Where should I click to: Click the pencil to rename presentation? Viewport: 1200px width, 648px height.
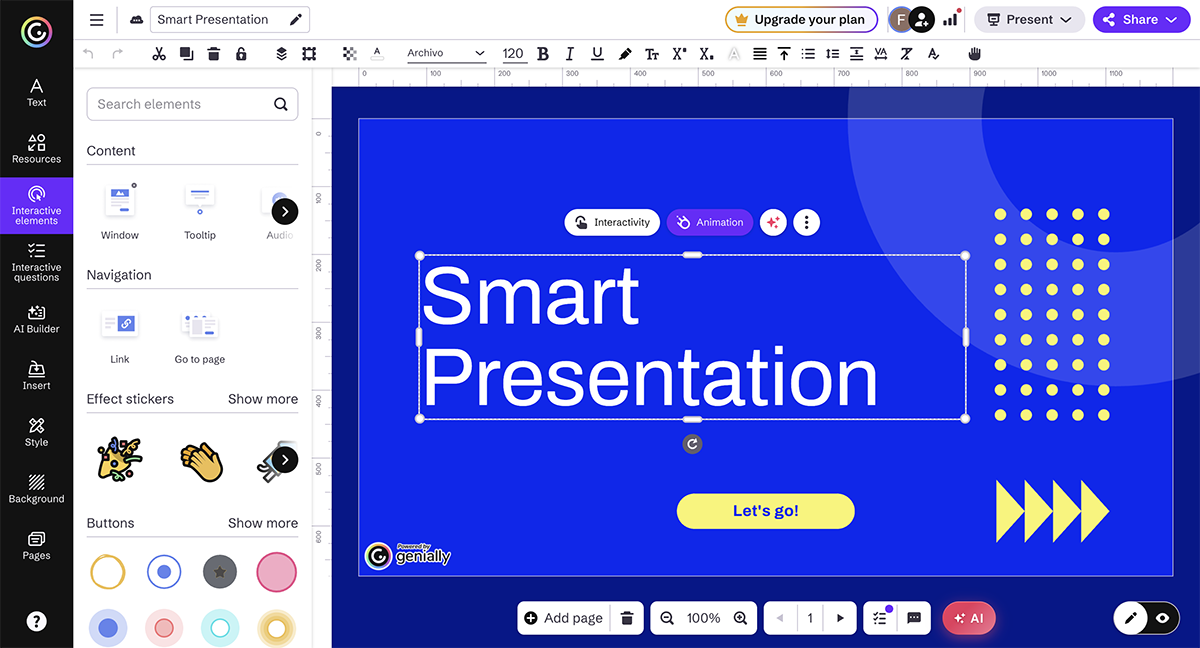tap(295, 19)
